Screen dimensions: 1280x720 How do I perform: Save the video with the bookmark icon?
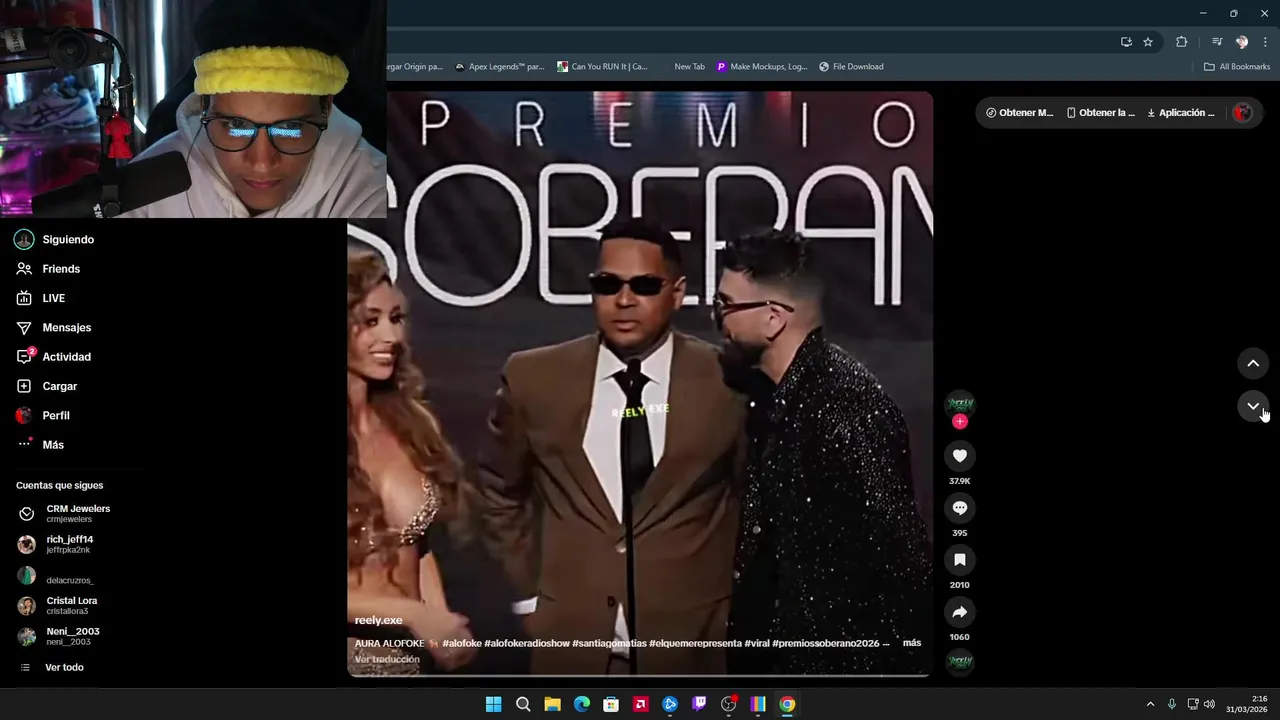(x=960, y=560)
